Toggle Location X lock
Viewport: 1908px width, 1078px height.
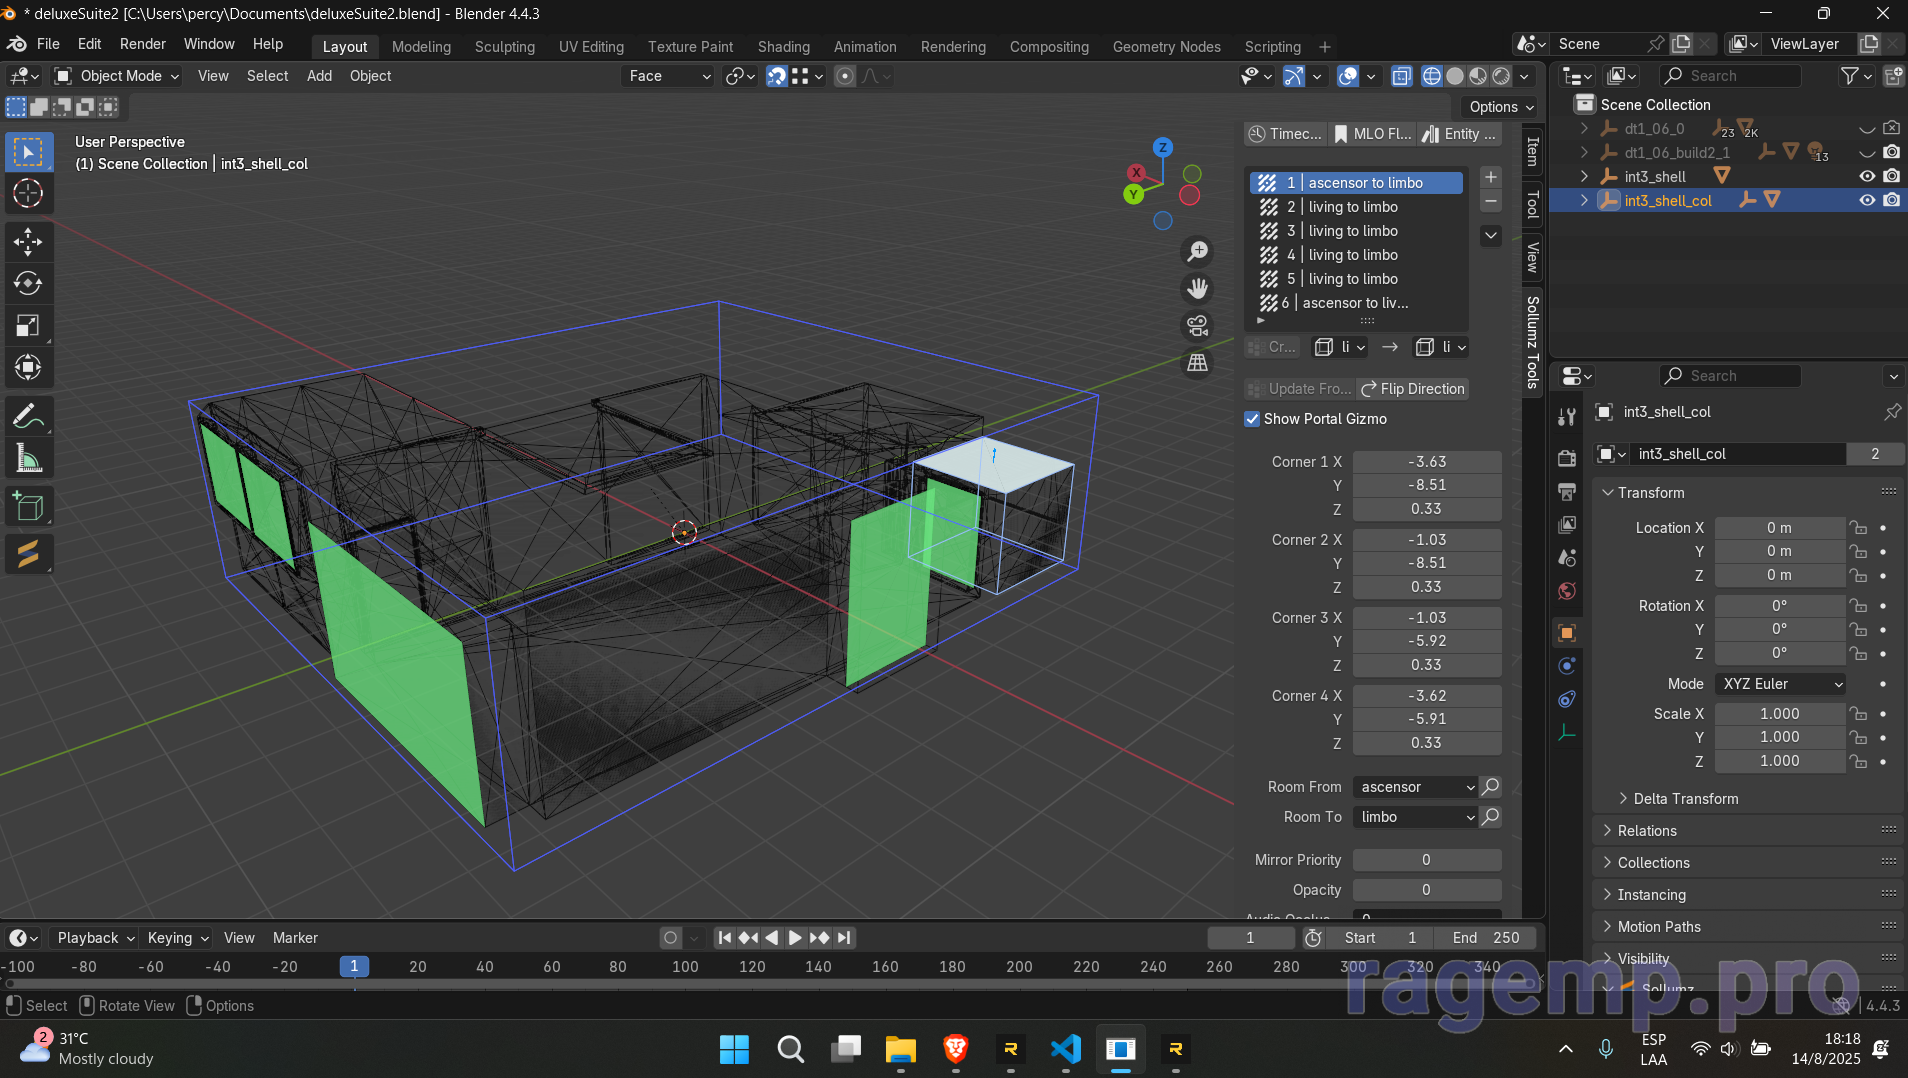click(x=1858, y=528)
